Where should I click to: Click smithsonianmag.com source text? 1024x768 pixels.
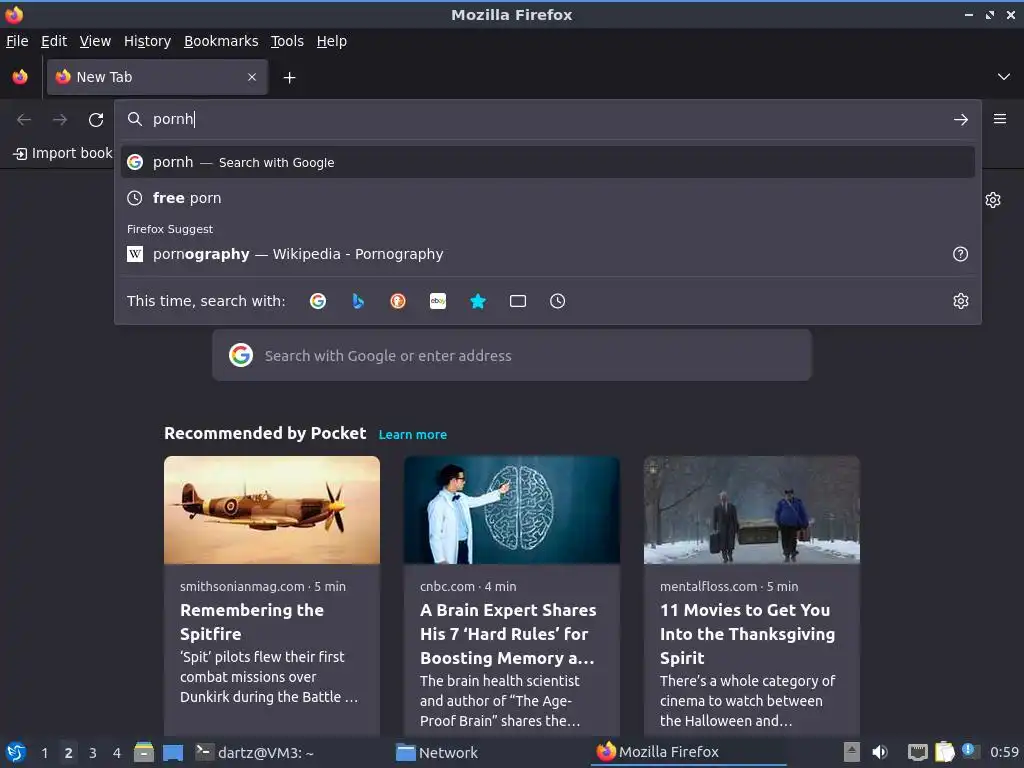point(242,586)
